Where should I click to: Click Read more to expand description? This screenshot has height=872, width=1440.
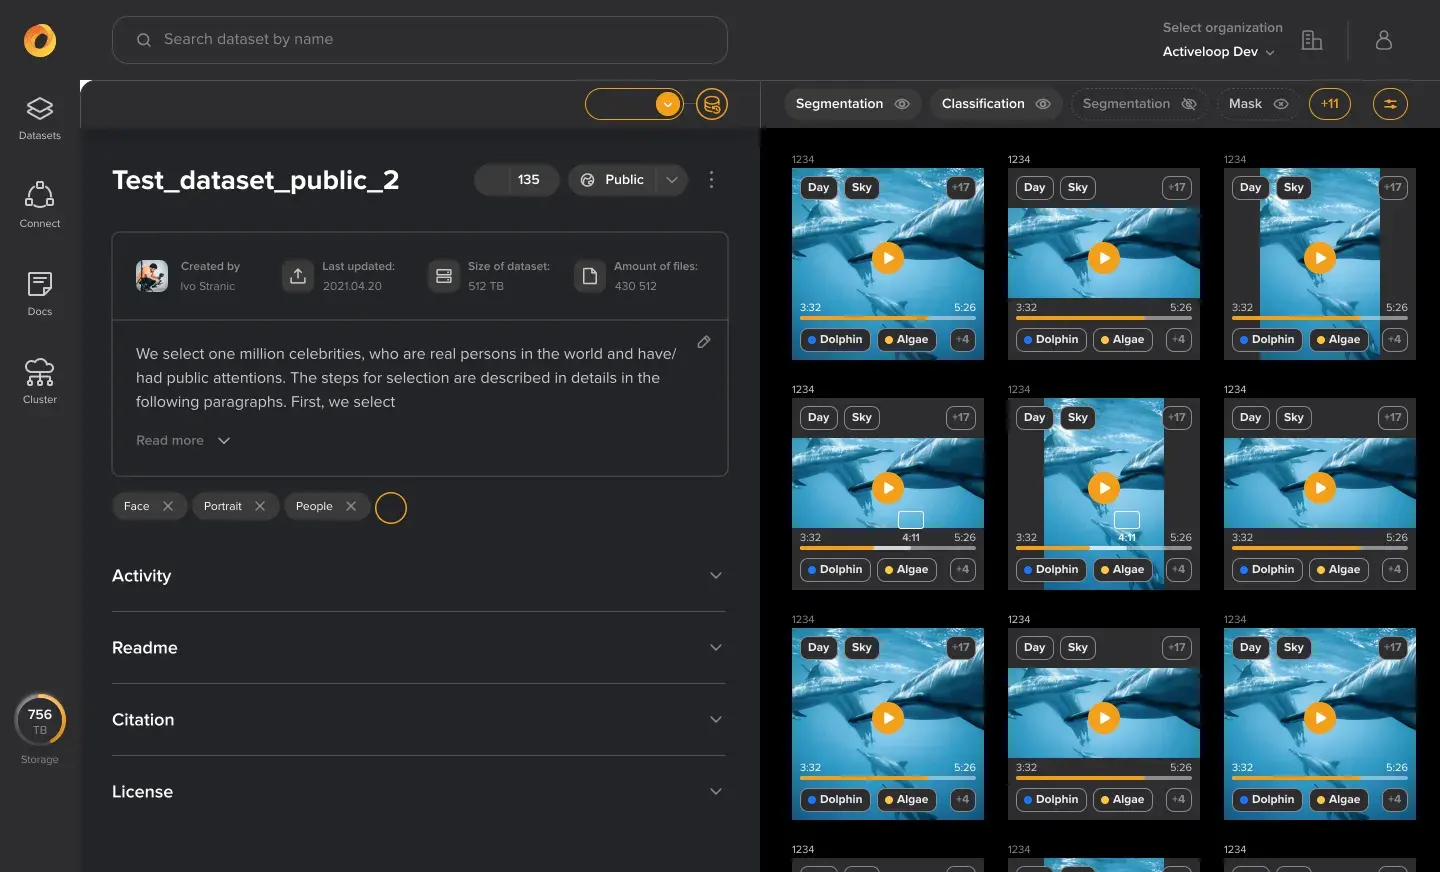pos(183,441)
